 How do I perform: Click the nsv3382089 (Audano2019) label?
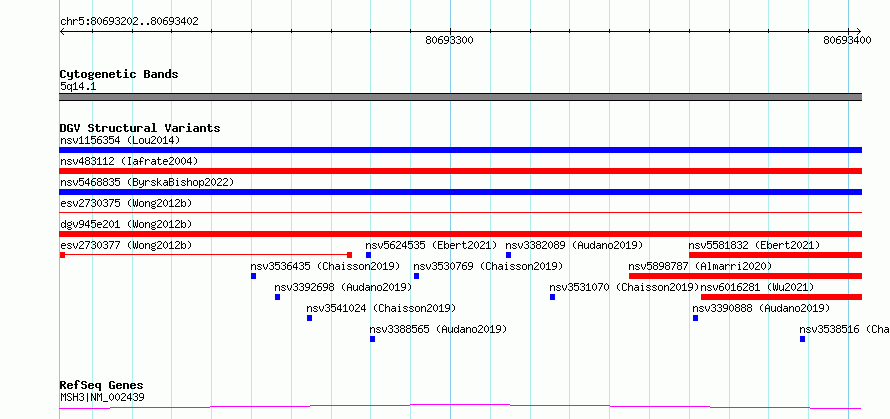(574, 245)
